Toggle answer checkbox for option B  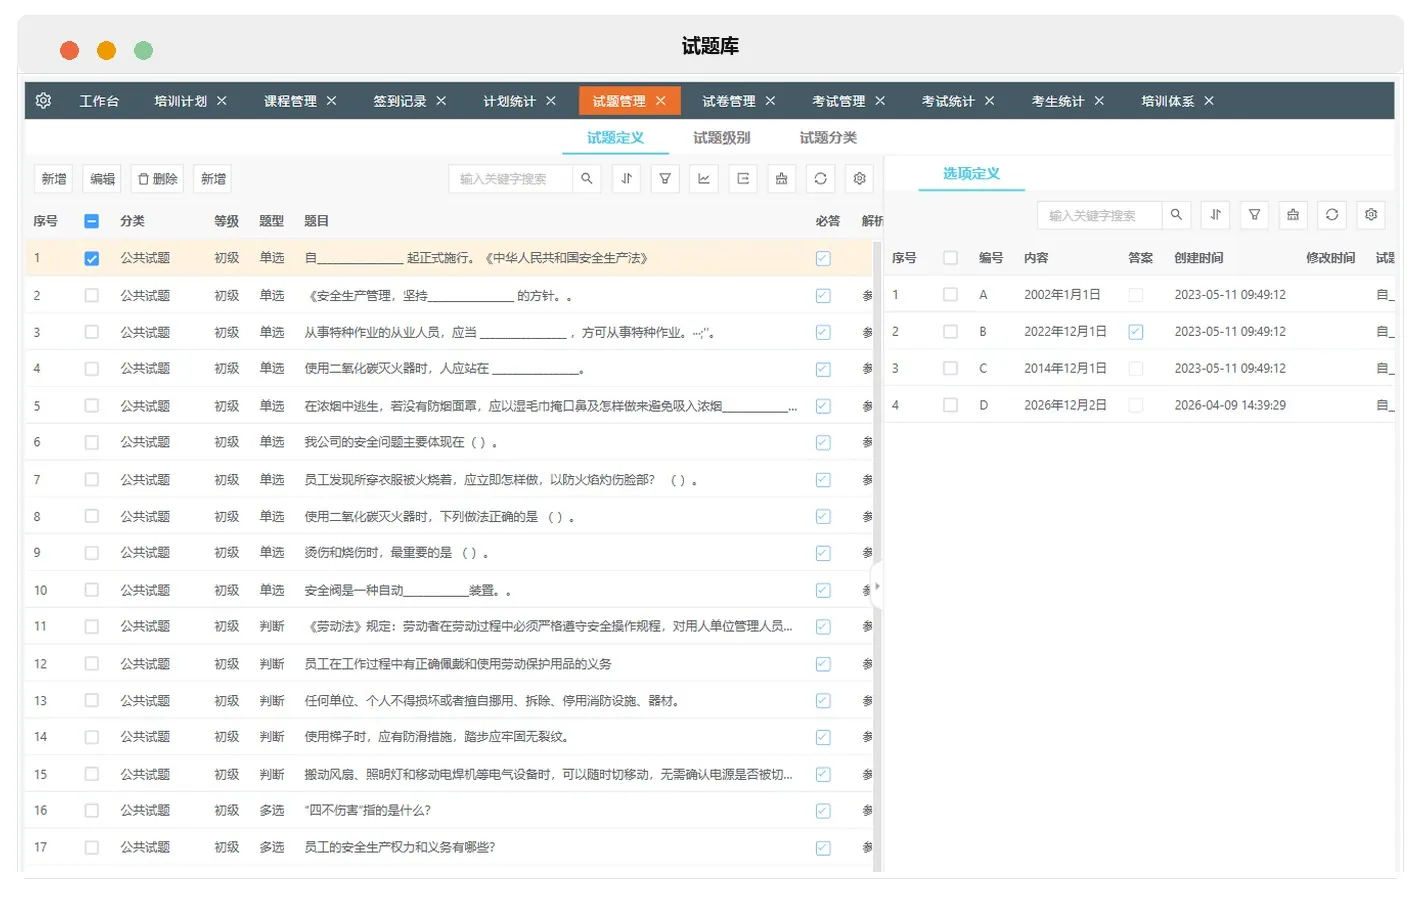[1136, 332]
